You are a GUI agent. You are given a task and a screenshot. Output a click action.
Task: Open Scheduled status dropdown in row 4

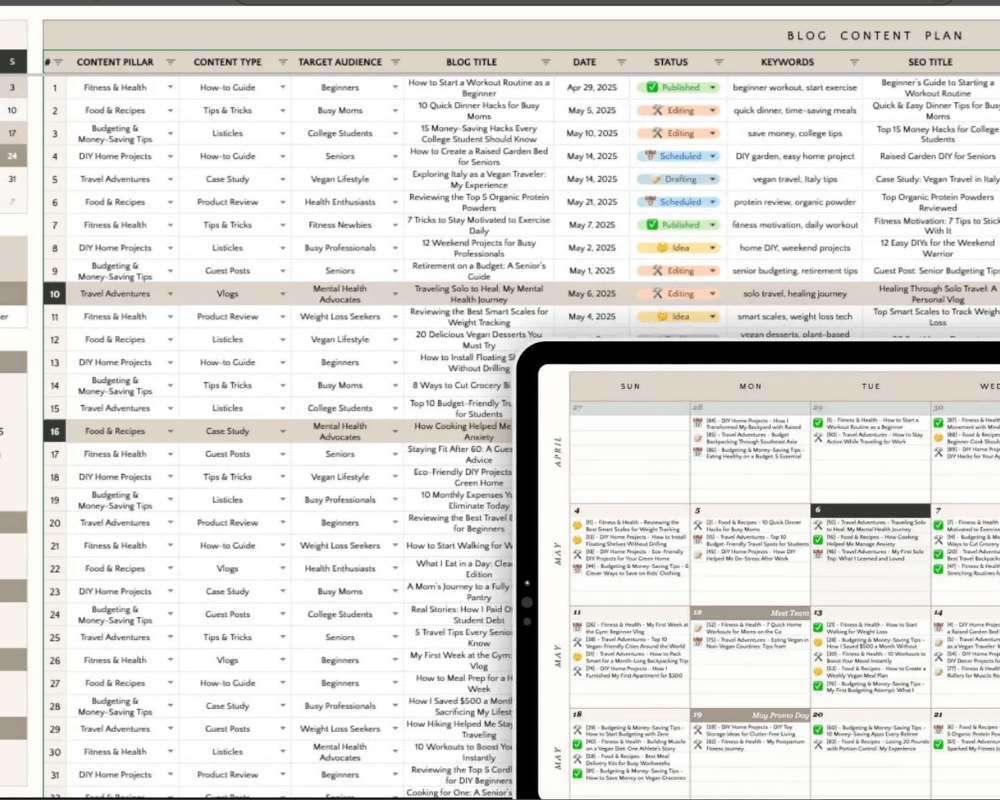(x=712, y=156)
